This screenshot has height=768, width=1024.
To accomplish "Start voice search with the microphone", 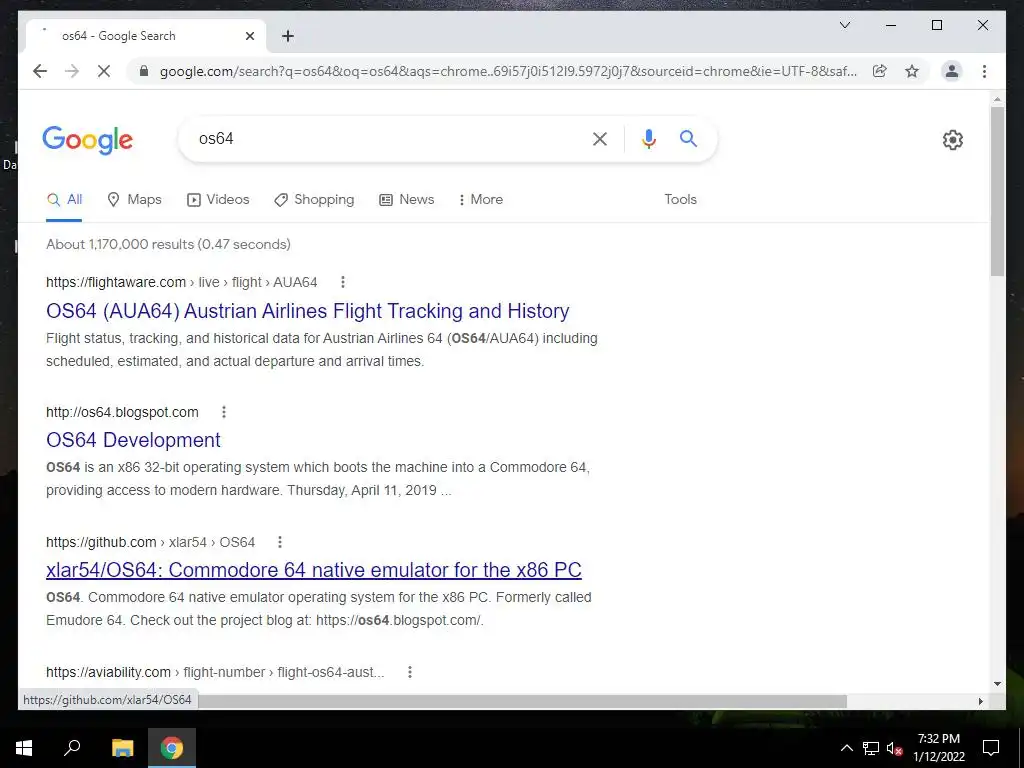I will coord(648,138).
